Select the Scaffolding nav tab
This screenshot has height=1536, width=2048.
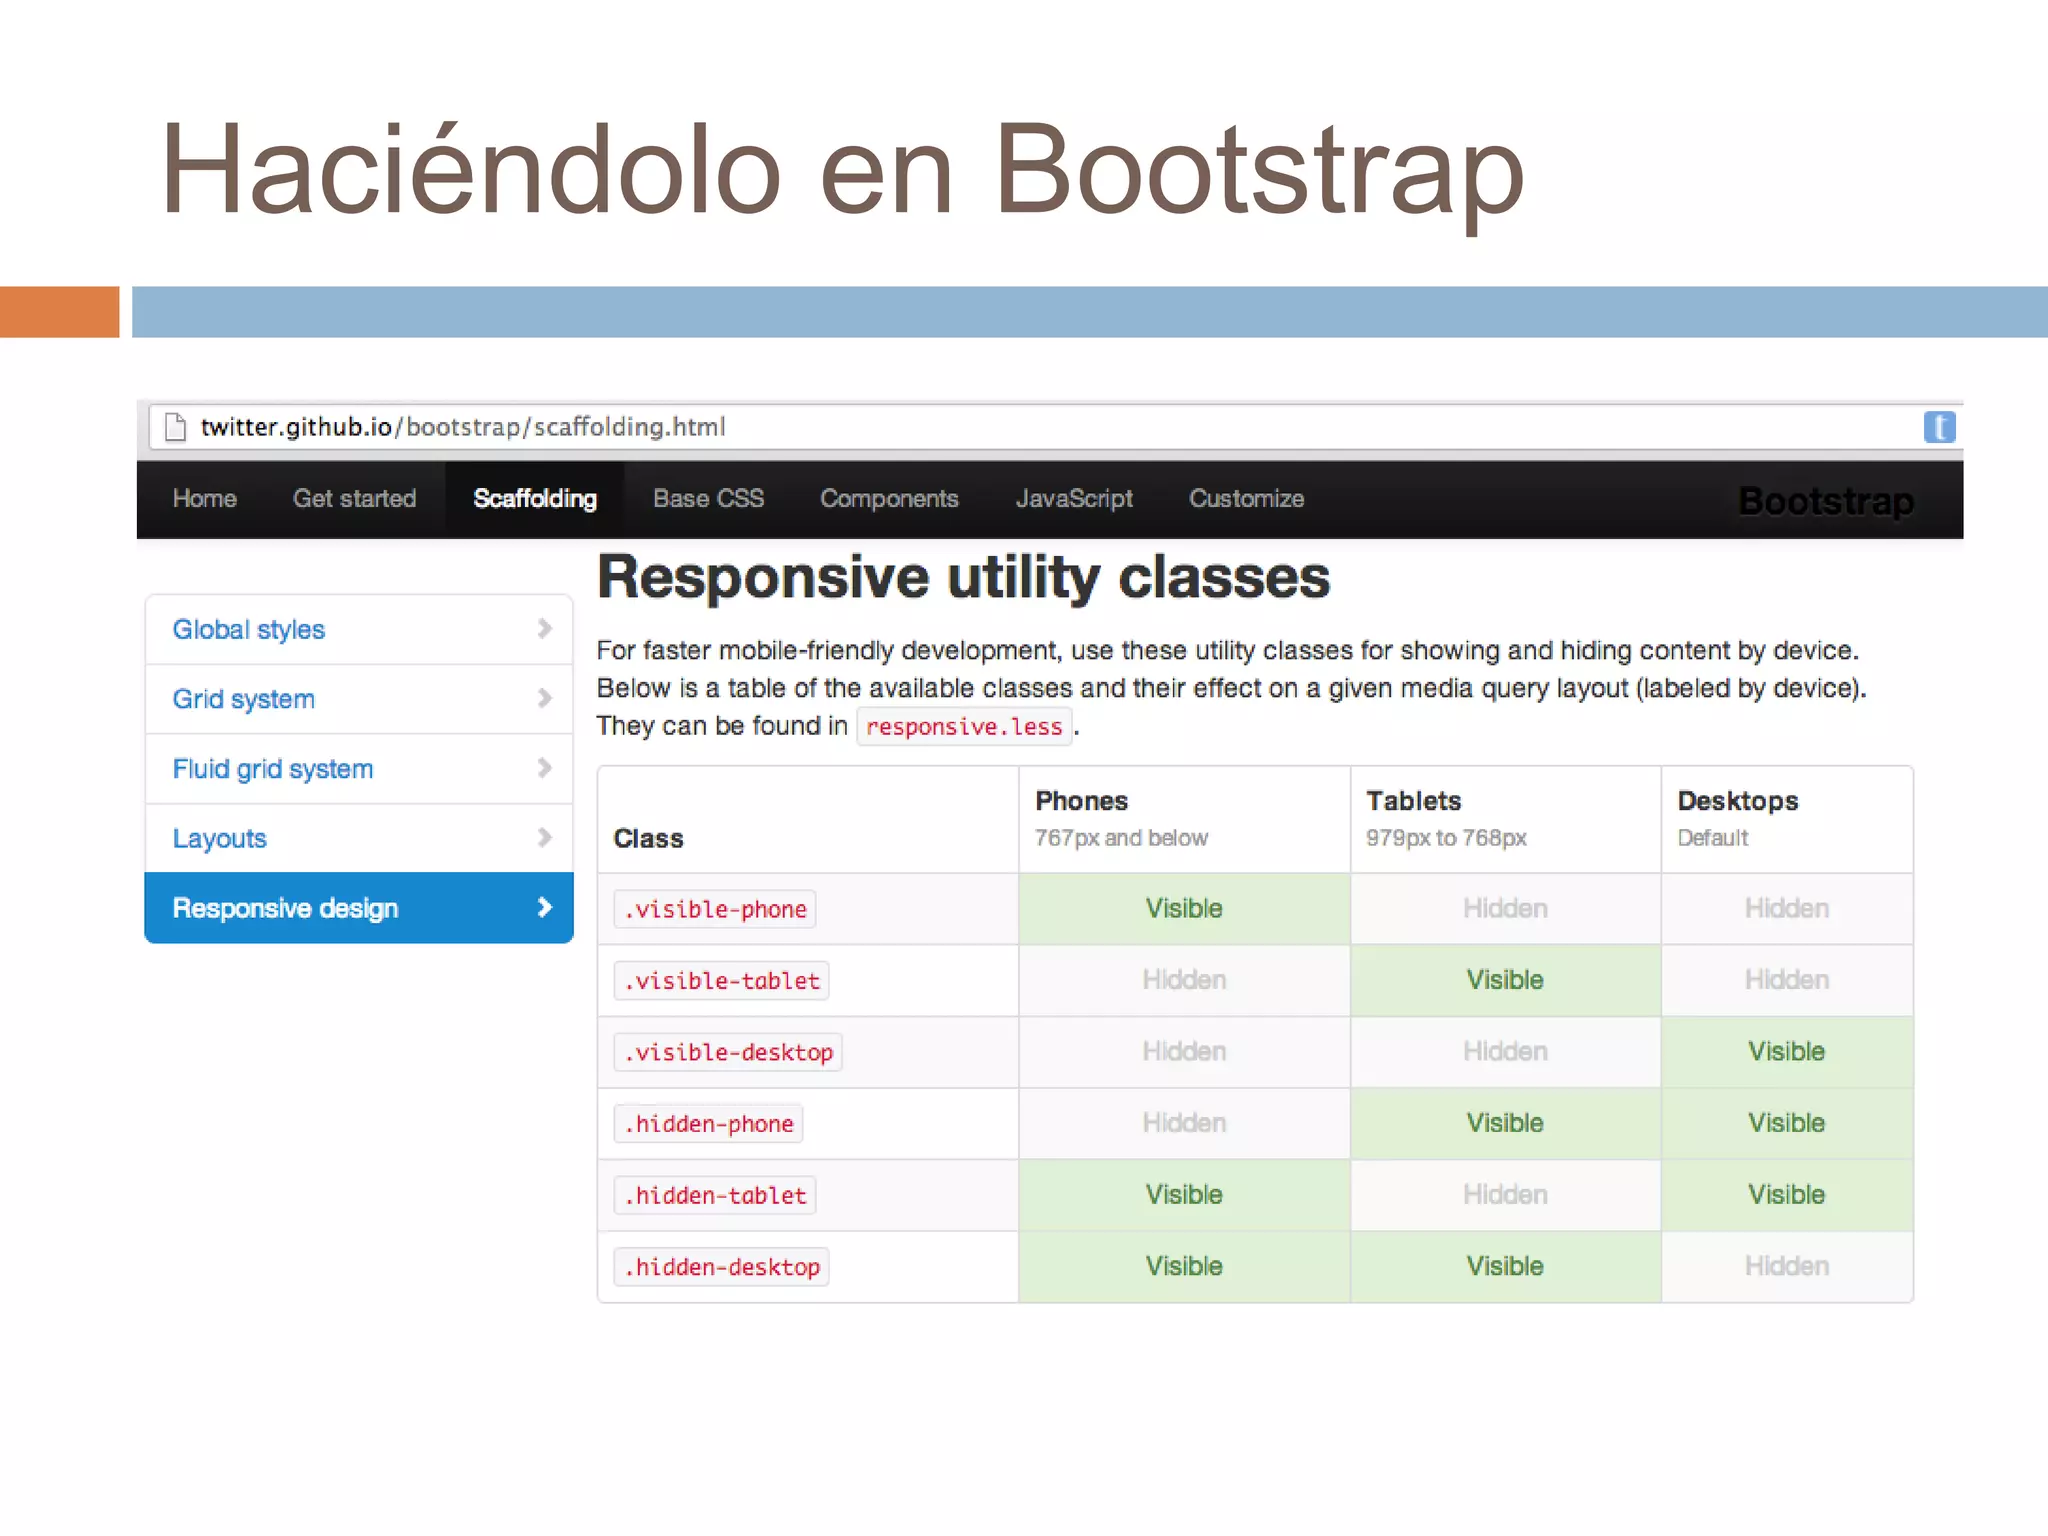(535, 499)
